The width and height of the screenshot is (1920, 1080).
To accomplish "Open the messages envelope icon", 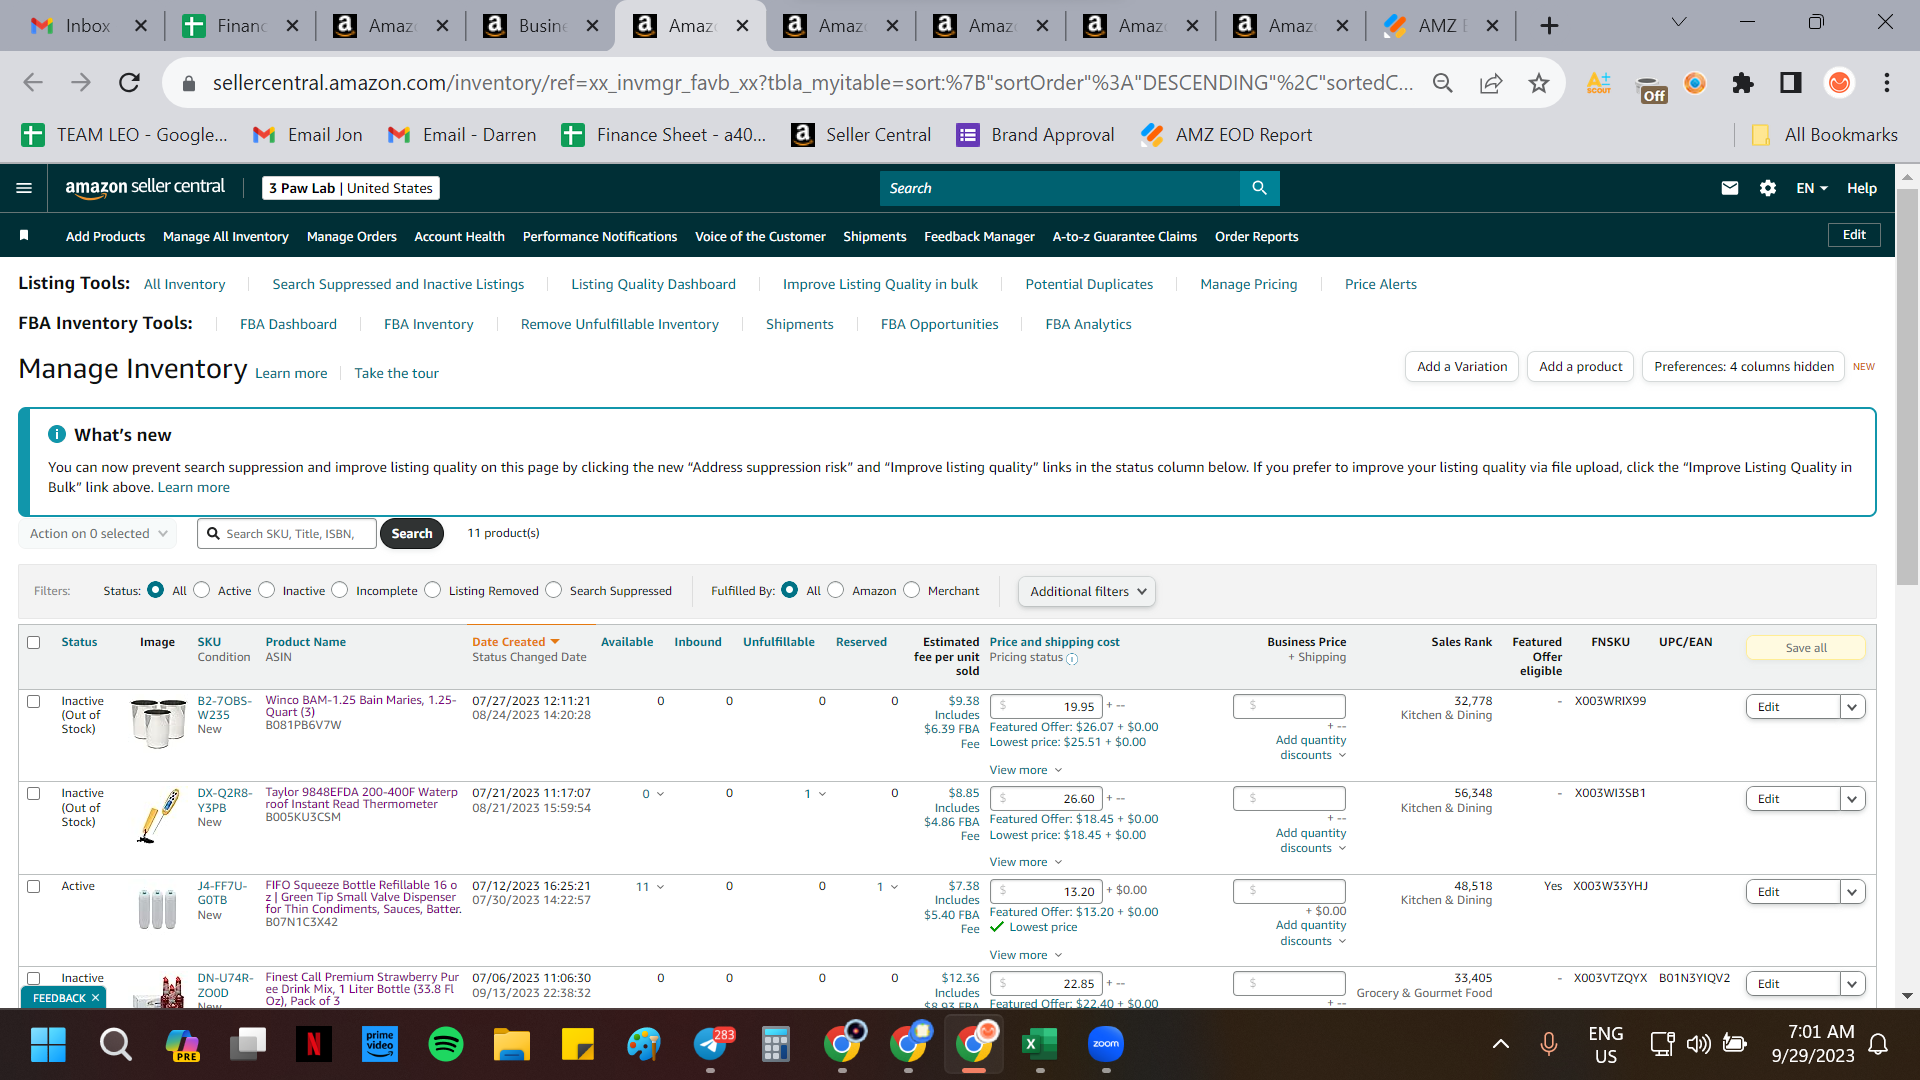I will click(1729, 188).
